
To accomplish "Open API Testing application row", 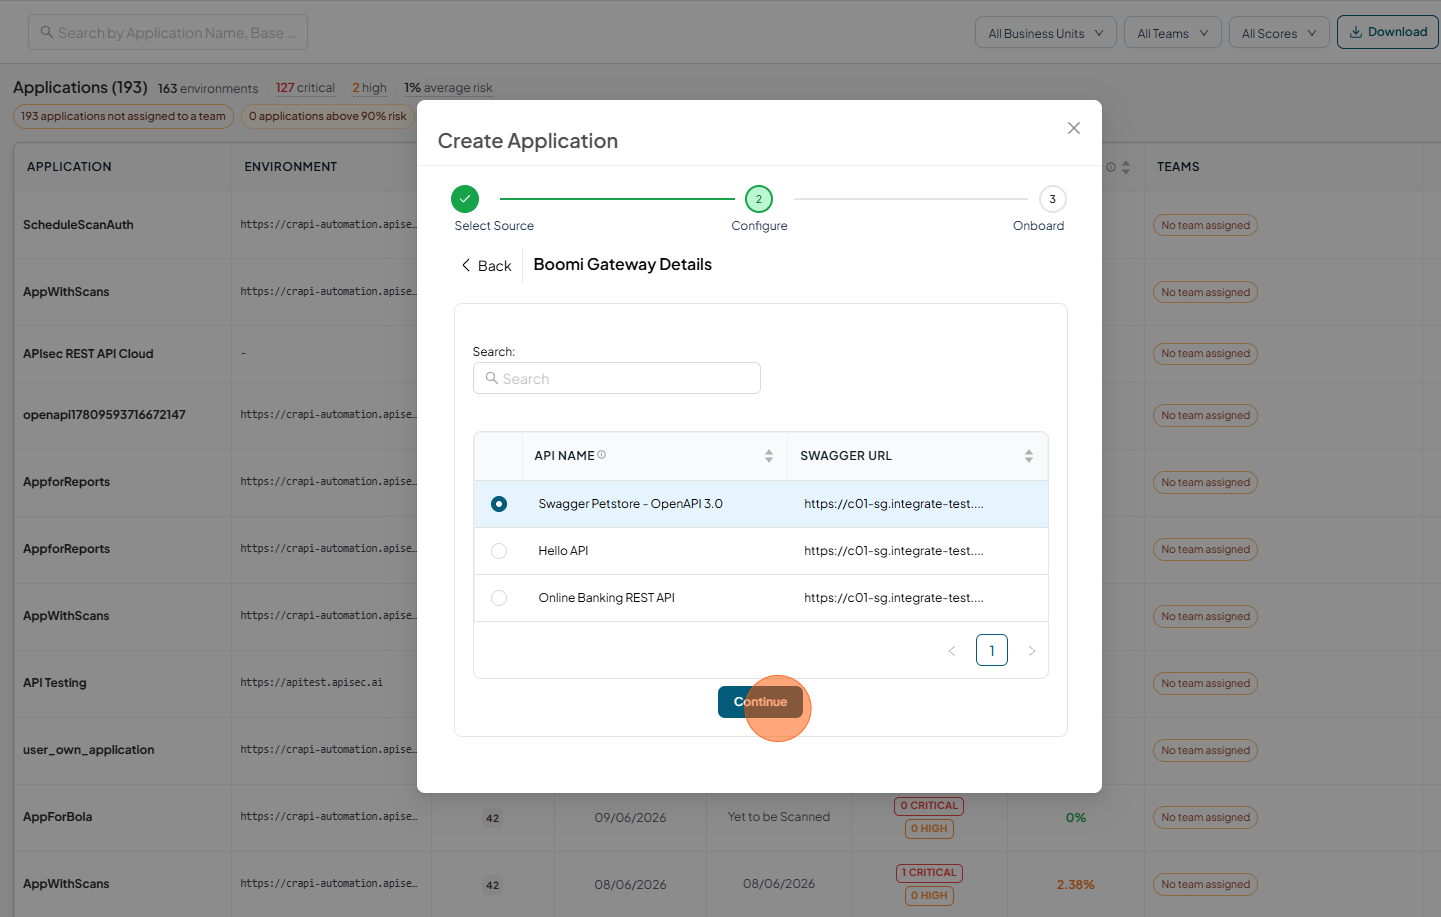I will click(55, 683).
